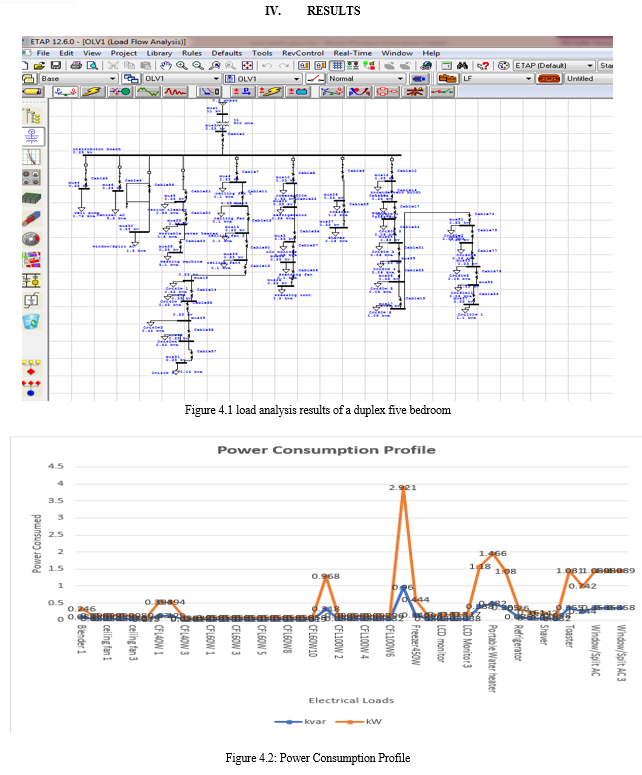Click the red diamond scenario wizard icon

point(32,368)
